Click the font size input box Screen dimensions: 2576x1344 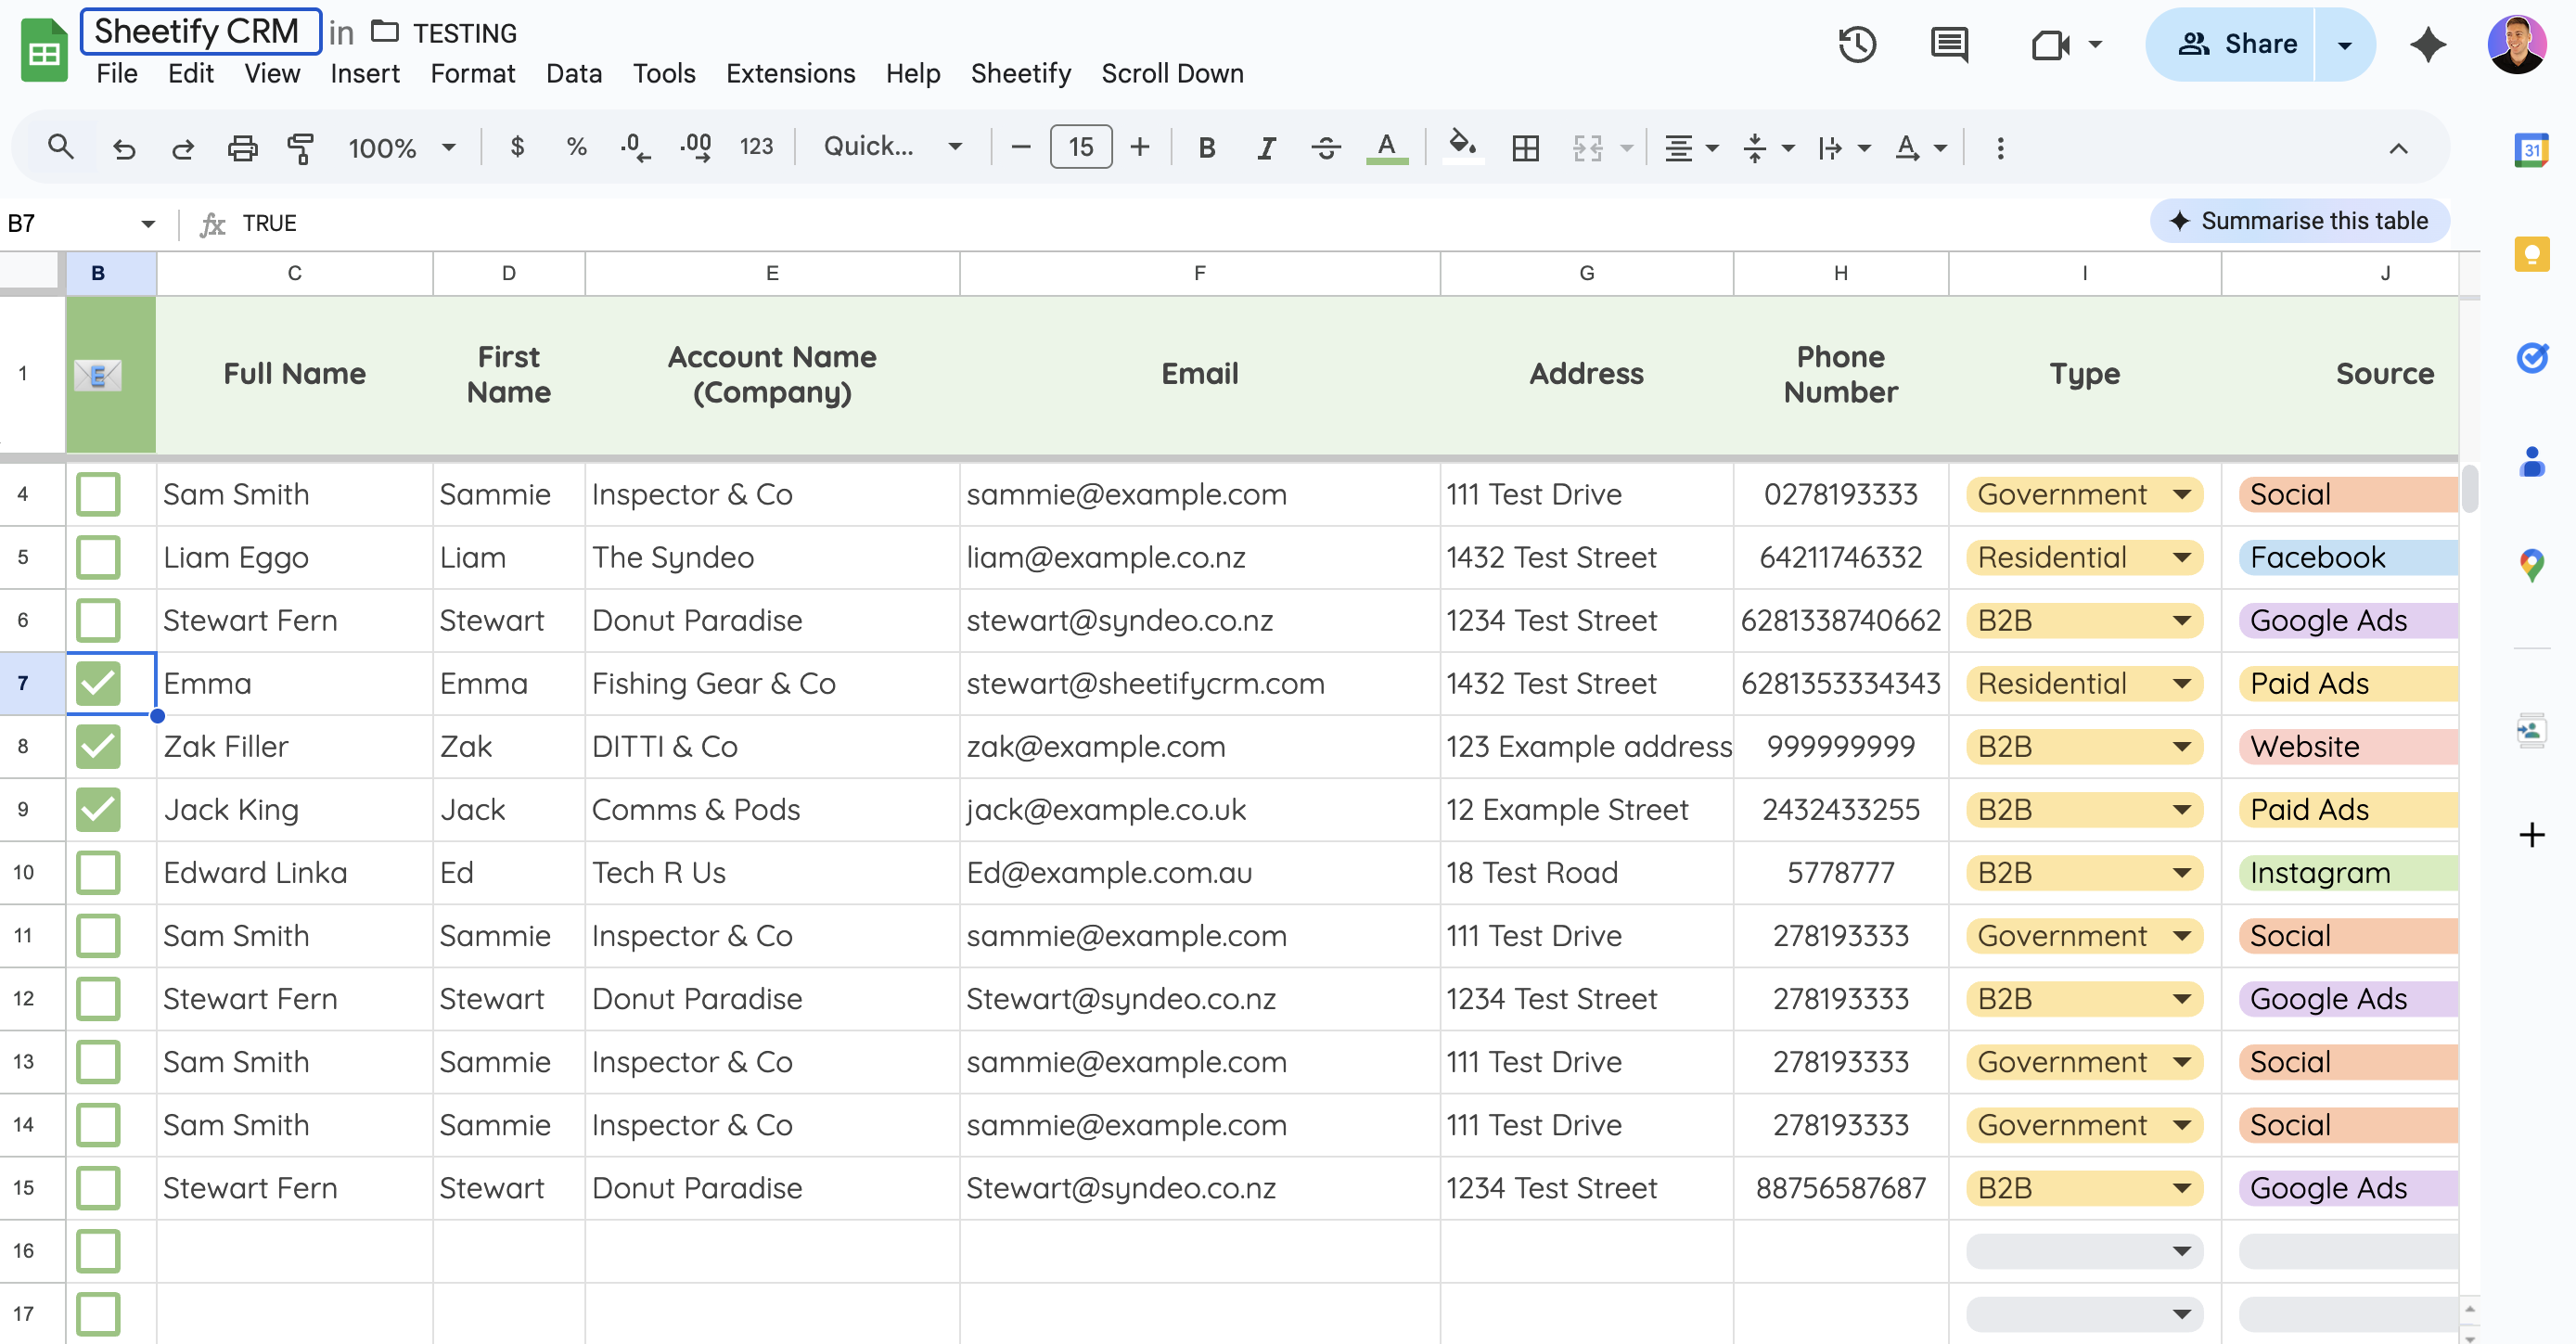tap(1080, 147)
